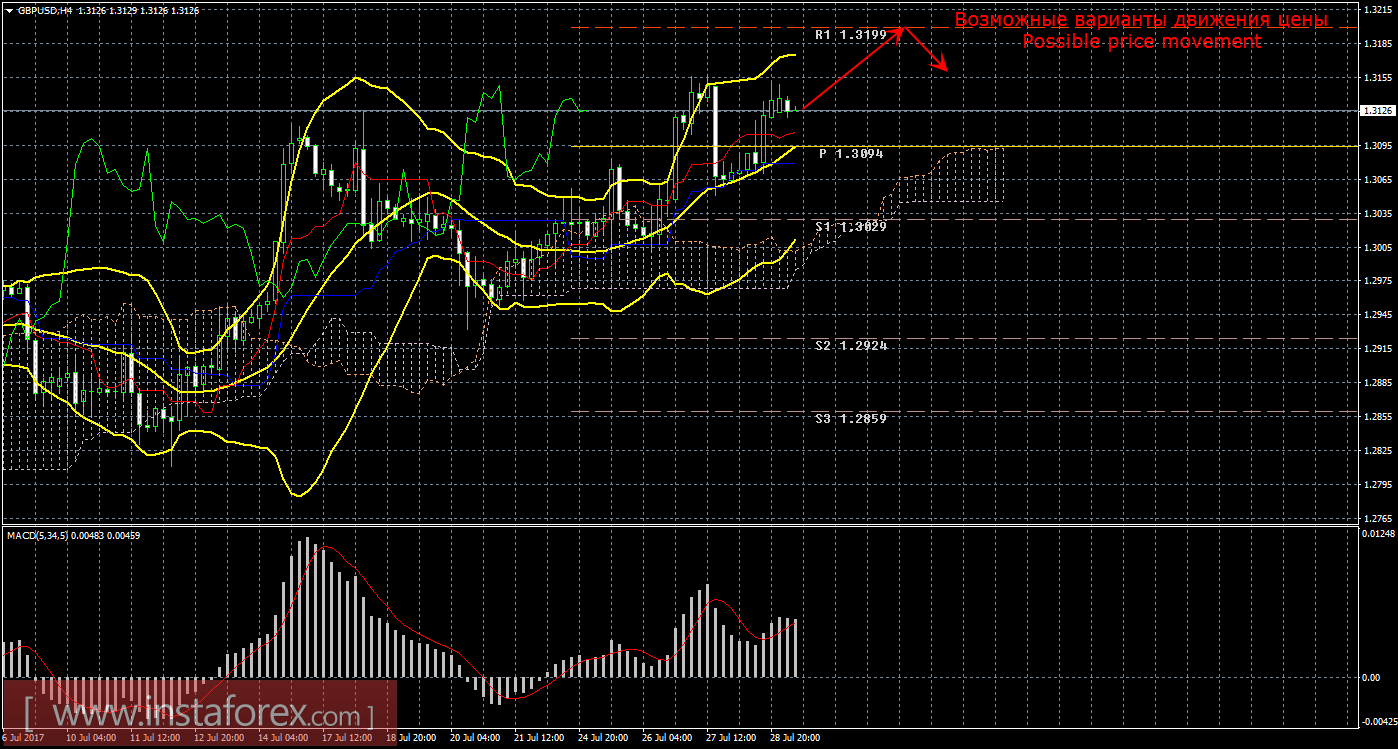Select the S1 1.3029 support label
Image resolution: width=1398 pixels, height=749 pixels.
(851, 227)
